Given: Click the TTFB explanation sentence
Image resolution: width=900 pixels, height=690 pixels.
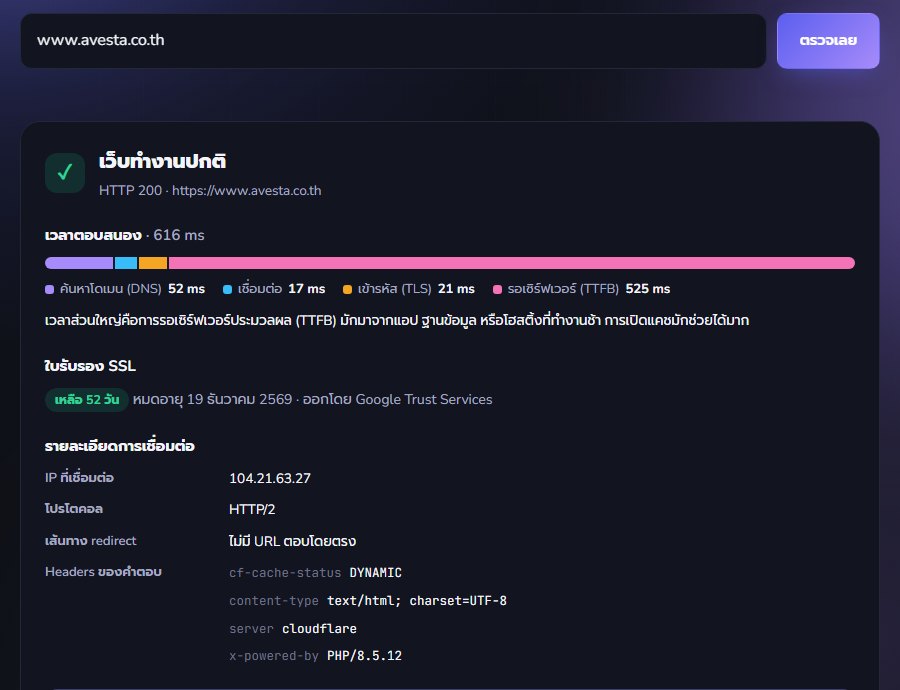Looking at the screenshot, I should (397, 320).
